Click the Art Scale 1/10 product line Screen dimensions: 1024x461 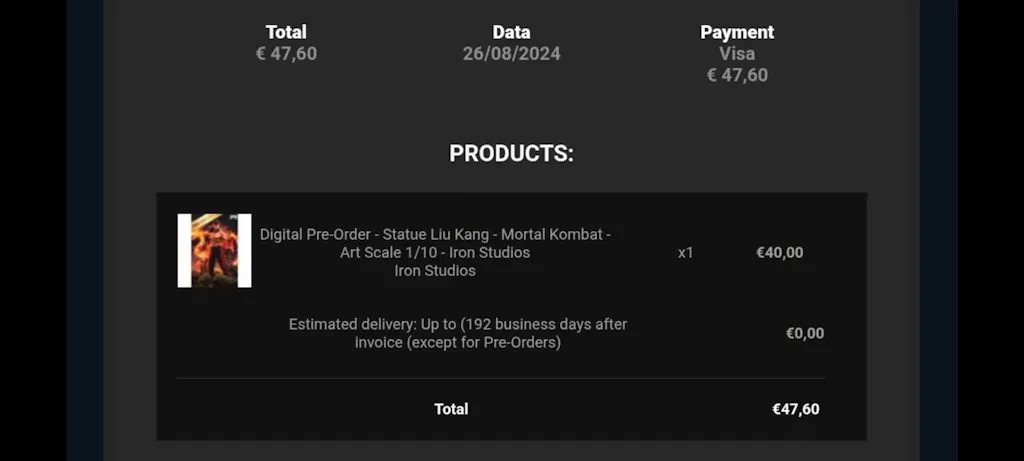point(435,252)
